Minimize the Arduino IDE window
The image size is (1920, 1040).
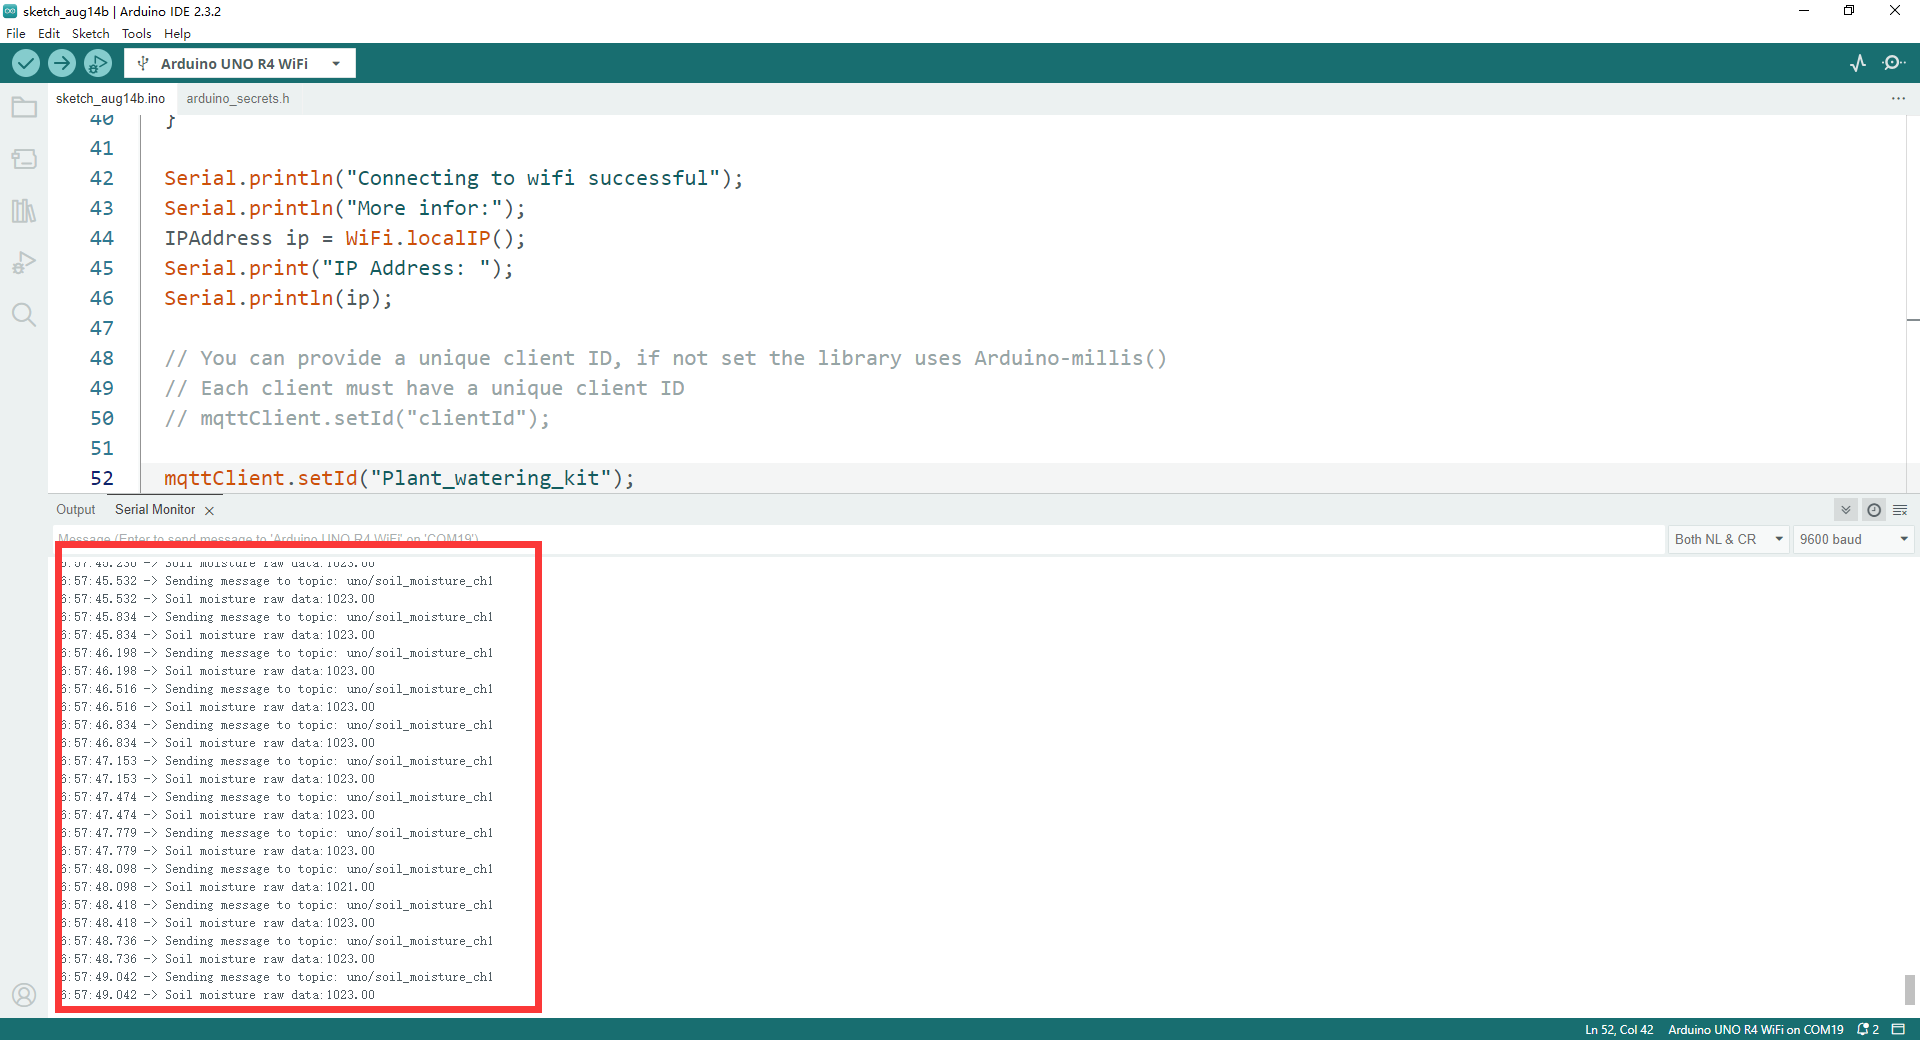[1804, 11]
